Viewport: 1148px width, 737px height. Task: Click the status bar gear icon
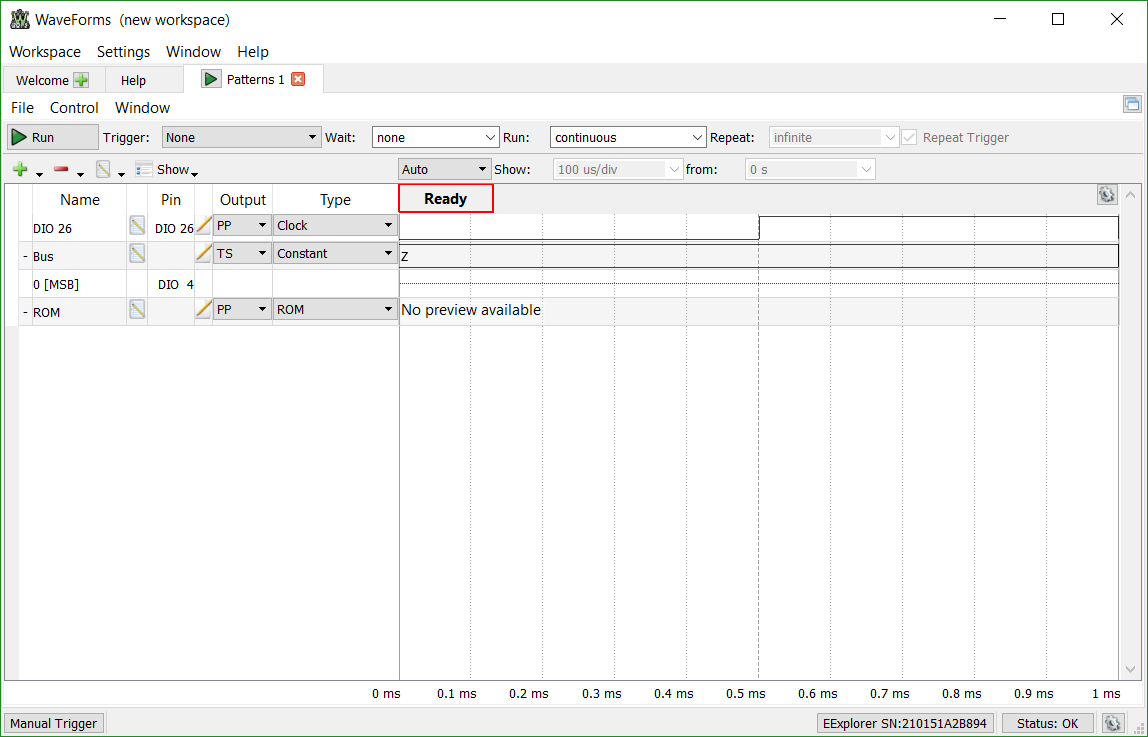(1112, 723)
